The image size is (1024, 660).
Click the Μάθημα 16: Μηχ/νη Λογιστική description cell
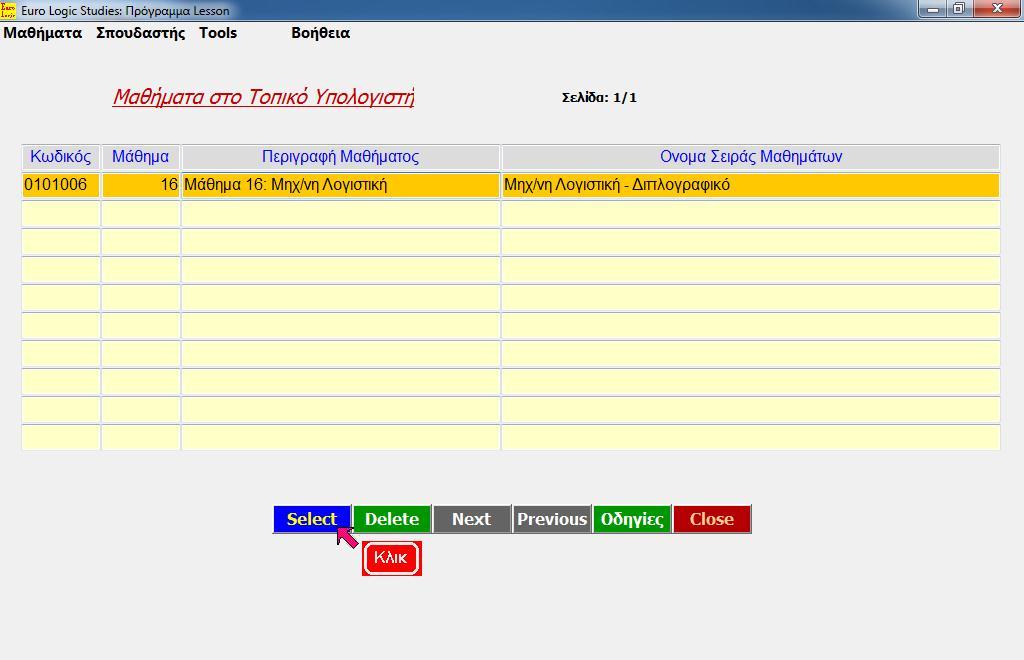click(340, 185)
